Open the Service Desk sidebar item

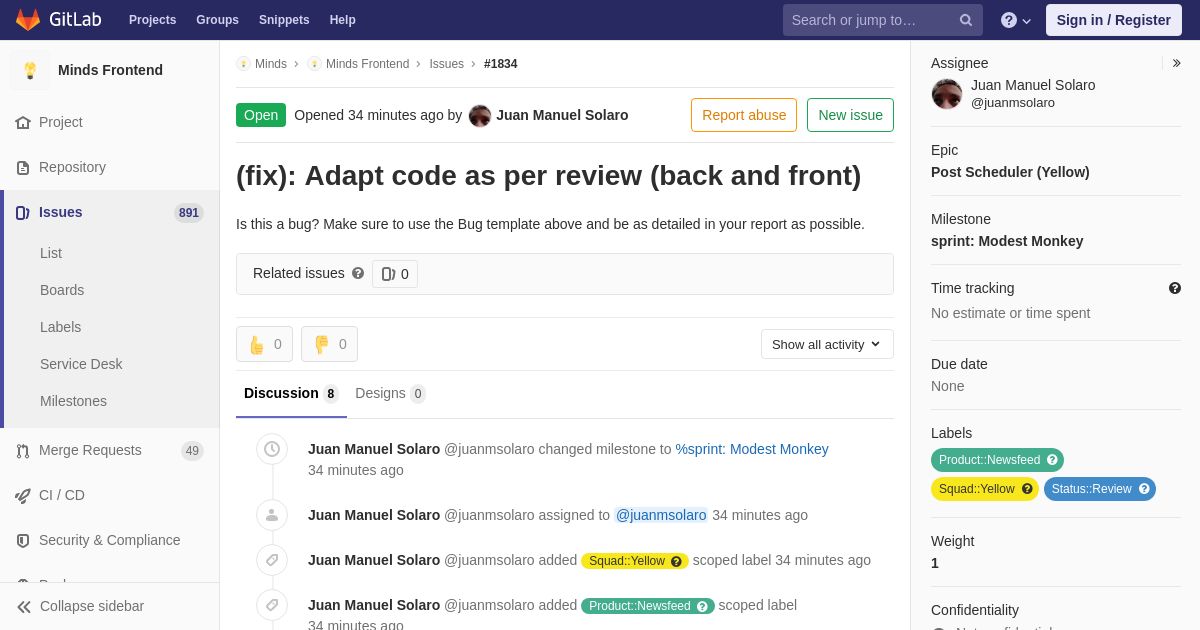(x=81, y=364)
